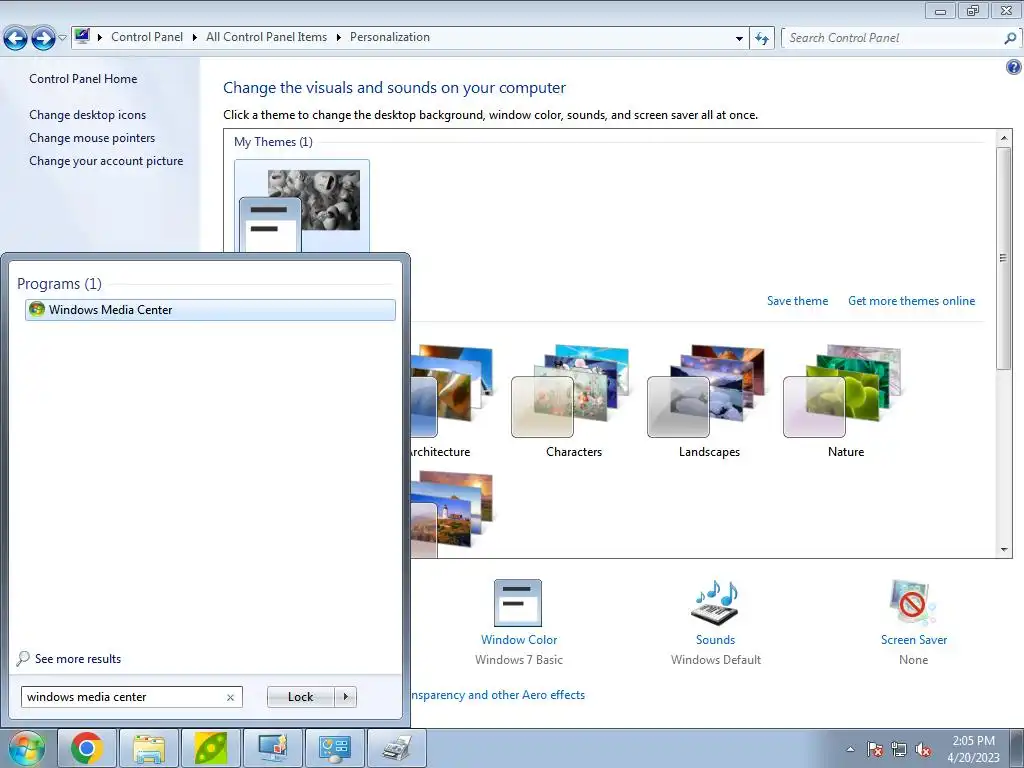This screenshot has width=1024, height=768.
Task: Select the lighthouse scenes theme thumbnail
Action: click(451, 513)
